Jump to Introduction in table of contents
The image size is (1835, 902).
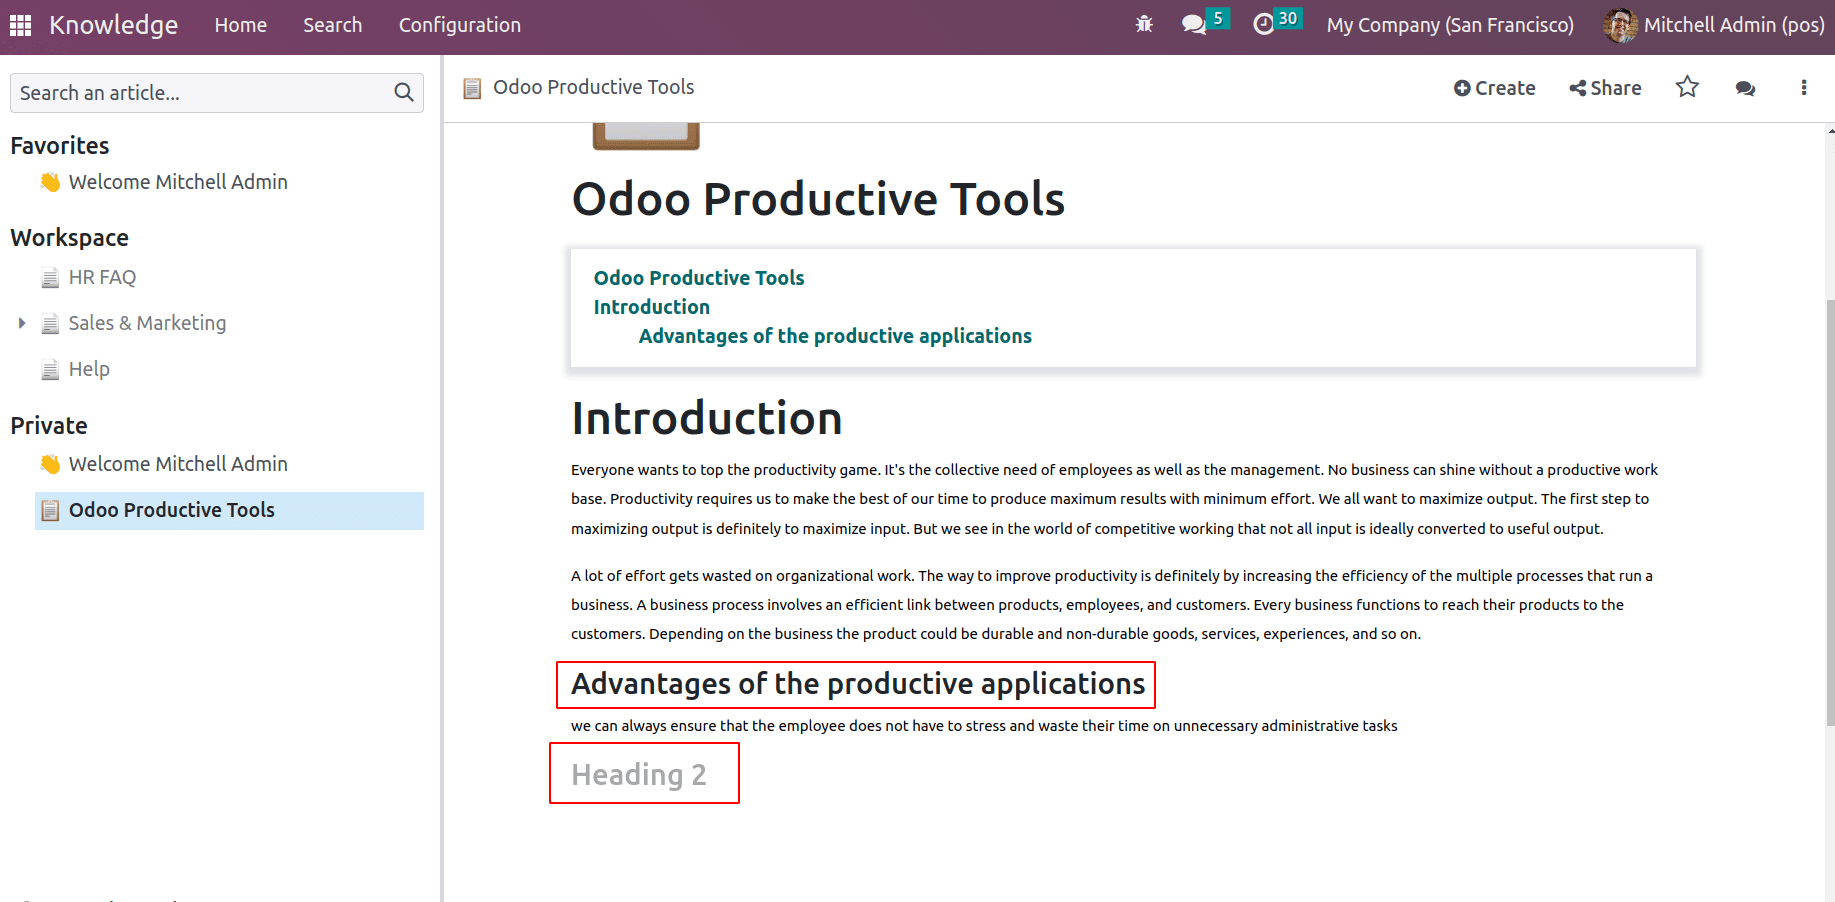pyautogui.click(x=651, y=307)
